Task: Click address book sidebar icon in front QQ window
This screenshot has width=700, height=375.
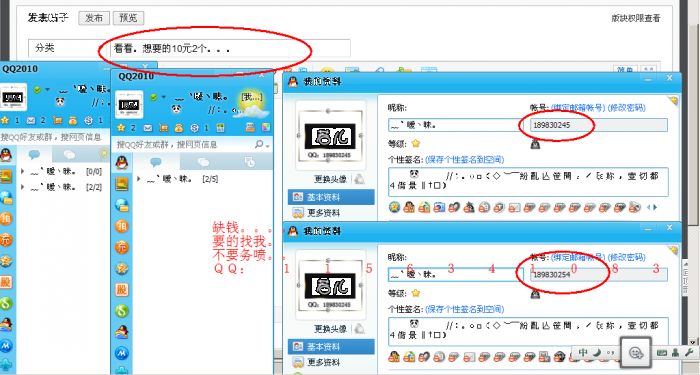Action: (x=121, y=183)
